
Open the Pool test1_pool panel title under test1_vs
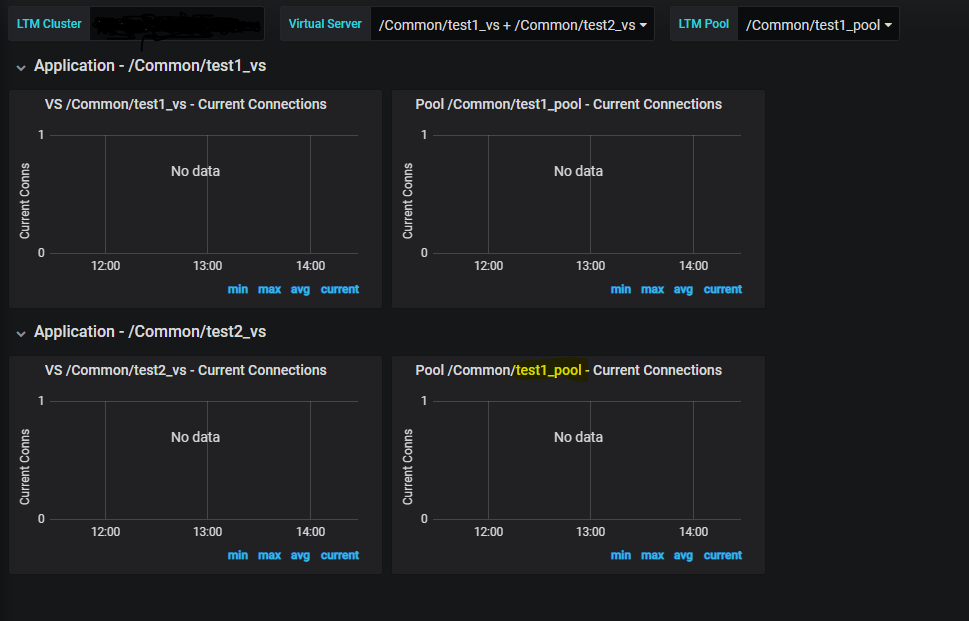(569, 104)
